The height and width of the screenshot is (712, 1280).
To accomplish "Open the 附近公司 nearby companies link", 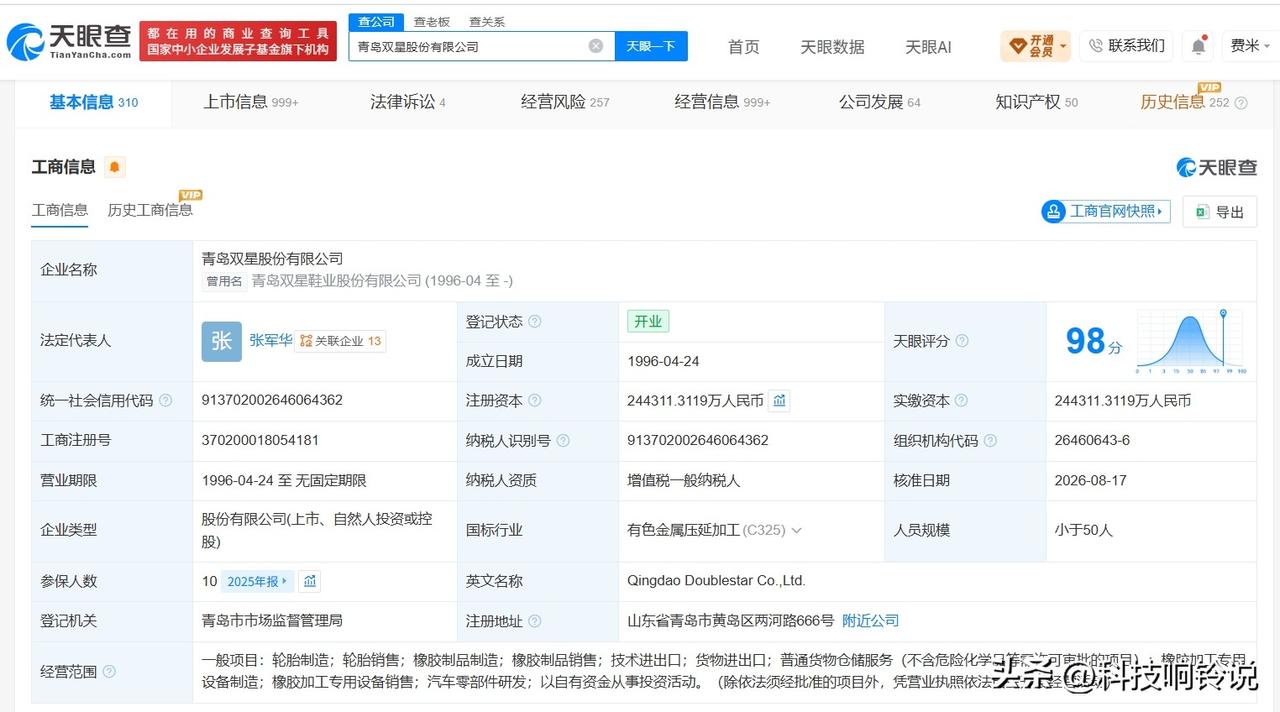I will tap(870, 621).
